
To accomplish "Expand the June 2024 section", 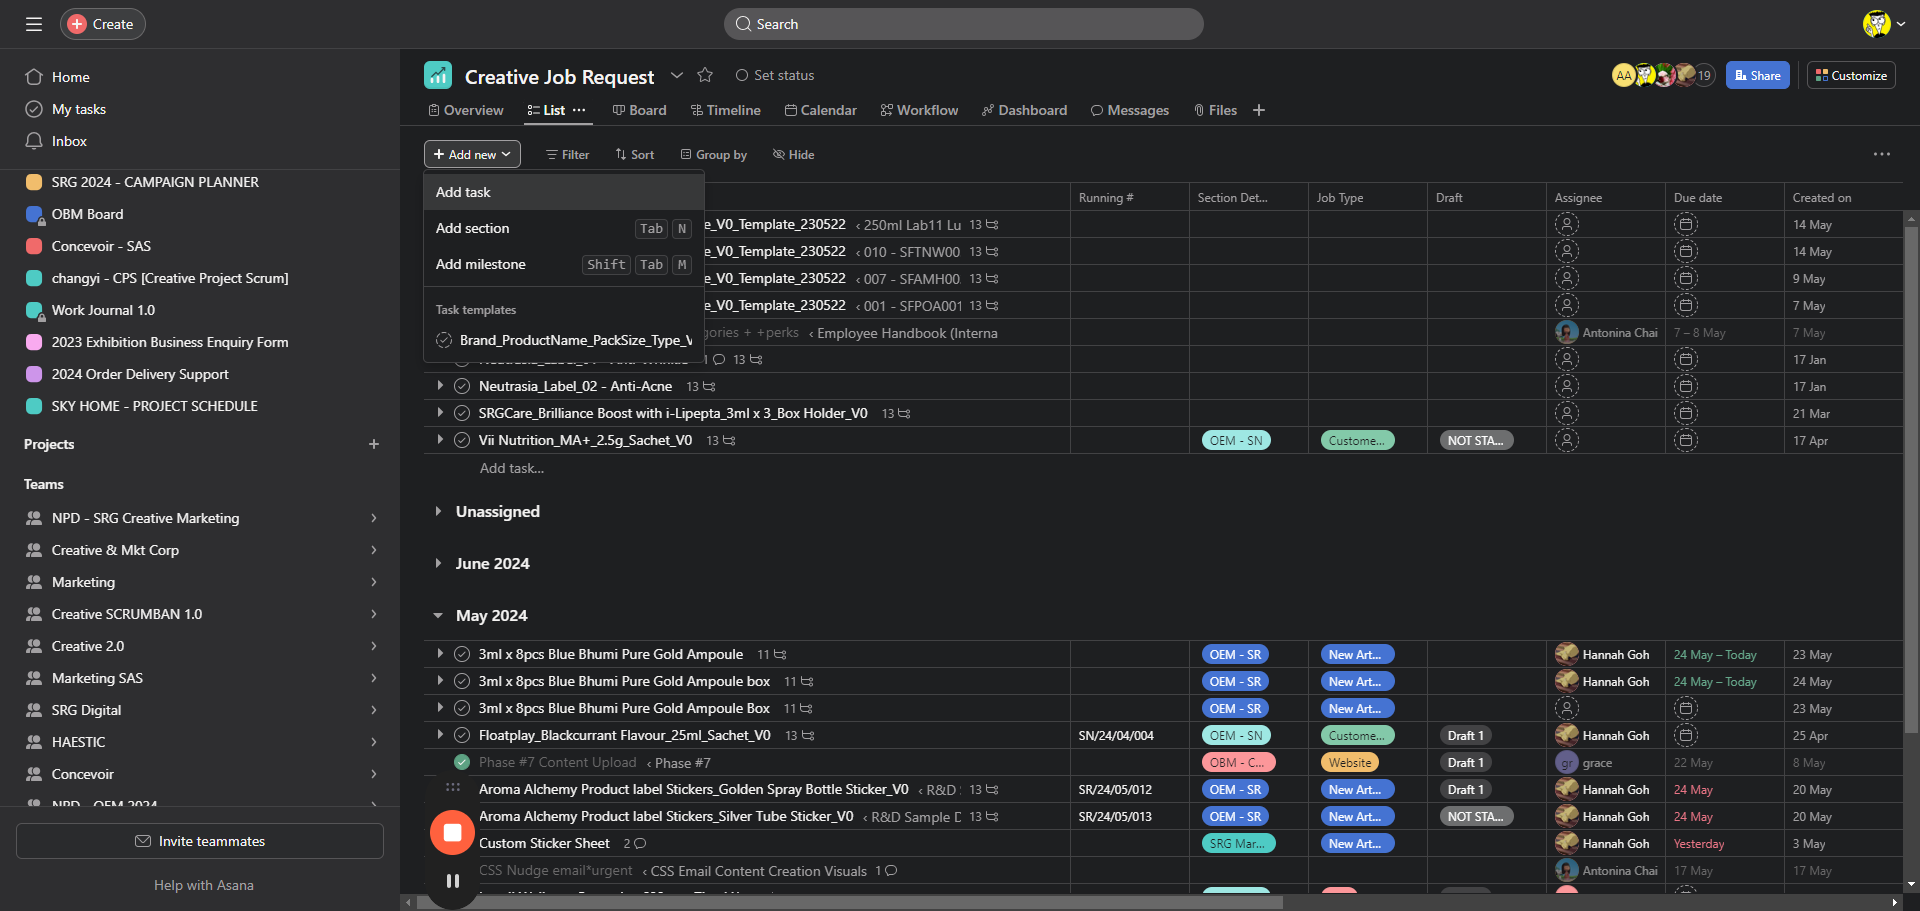I will point(438,563).
